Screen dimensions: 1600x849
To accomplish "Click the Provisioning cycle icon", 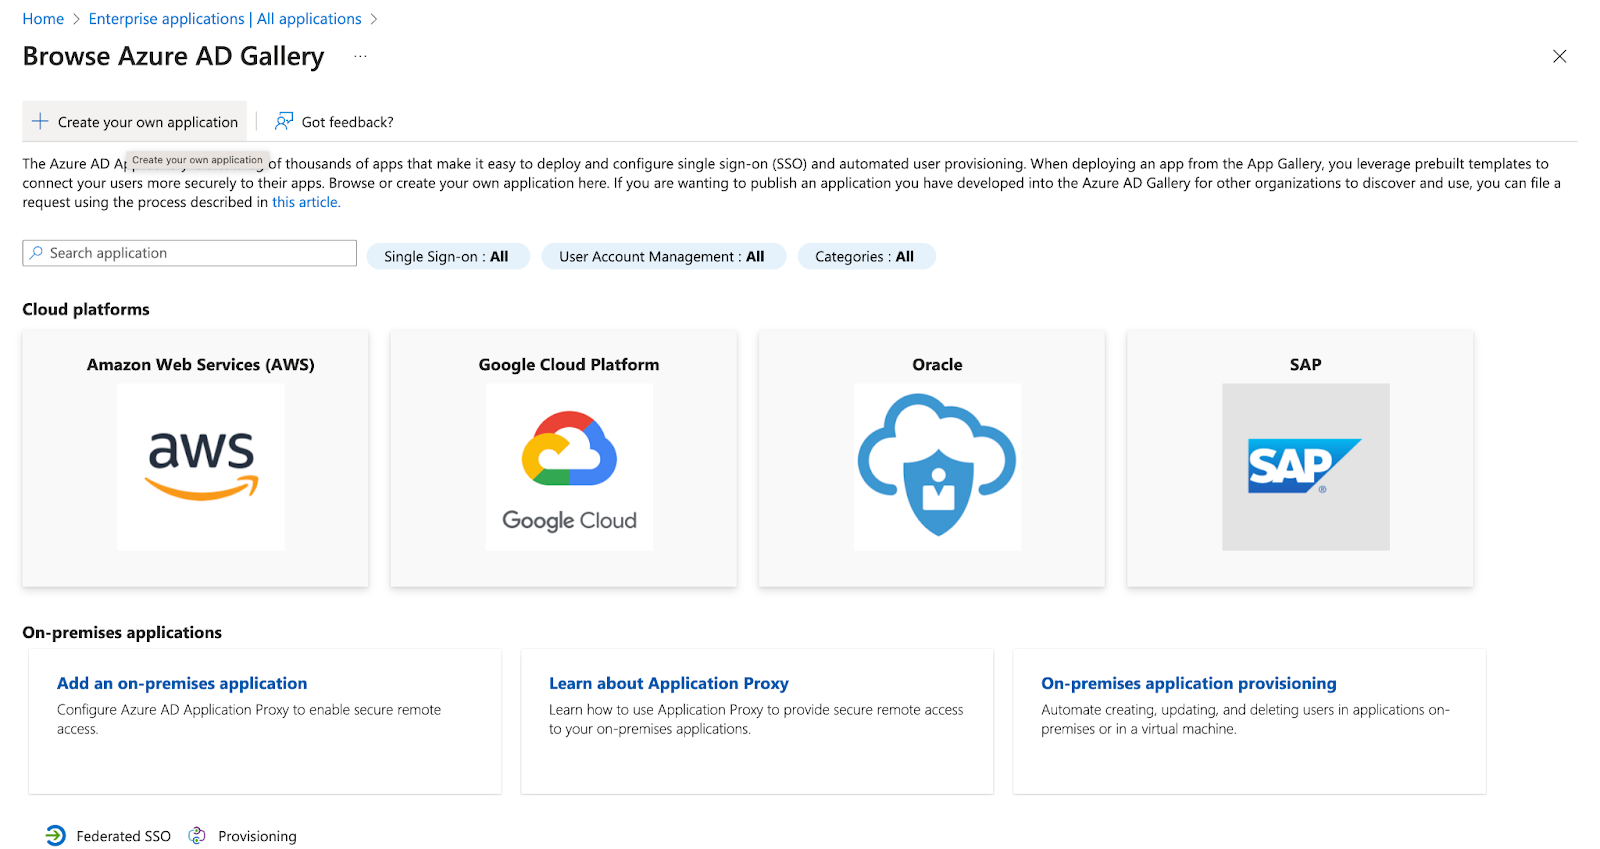I will 197,835.
